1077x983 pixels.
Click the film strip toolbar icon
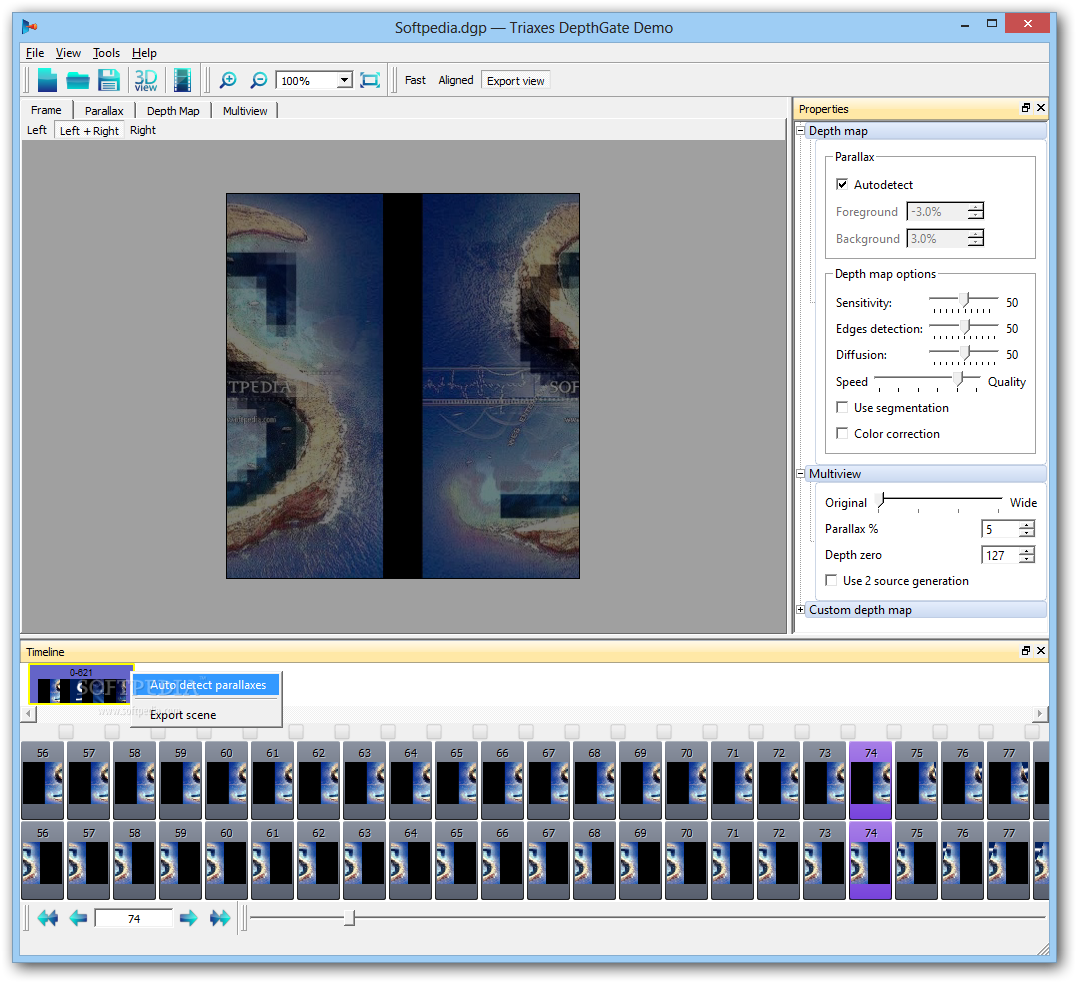point(182,80)
